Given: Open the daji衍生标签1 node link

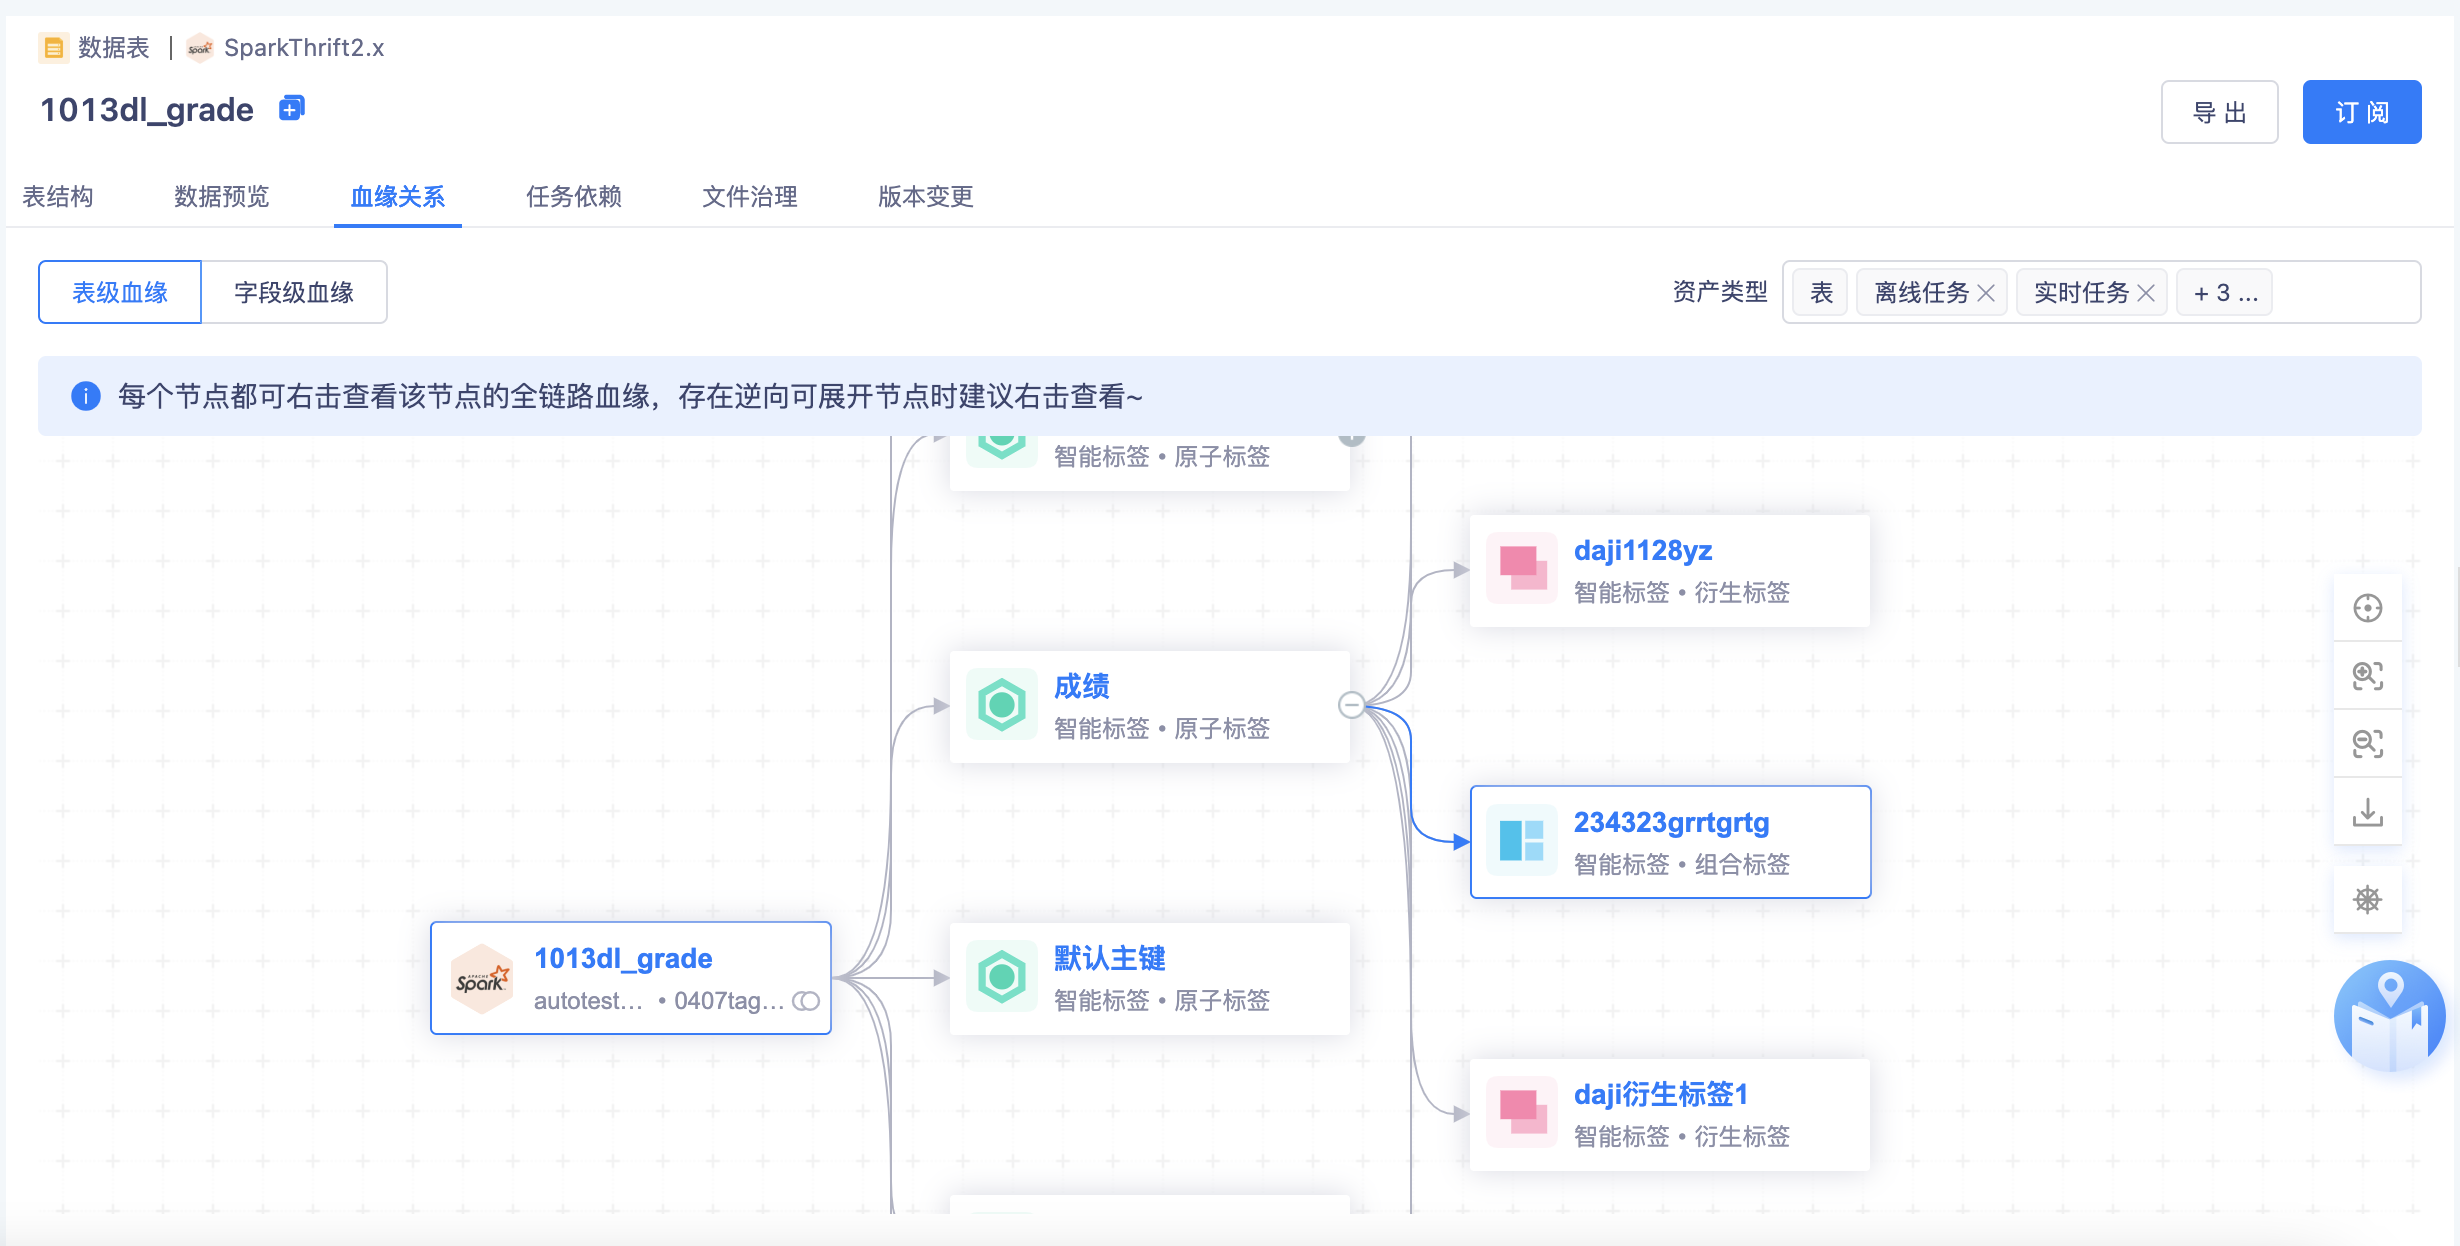Looking at the screenshot, I should (x=1661, y=1094).
